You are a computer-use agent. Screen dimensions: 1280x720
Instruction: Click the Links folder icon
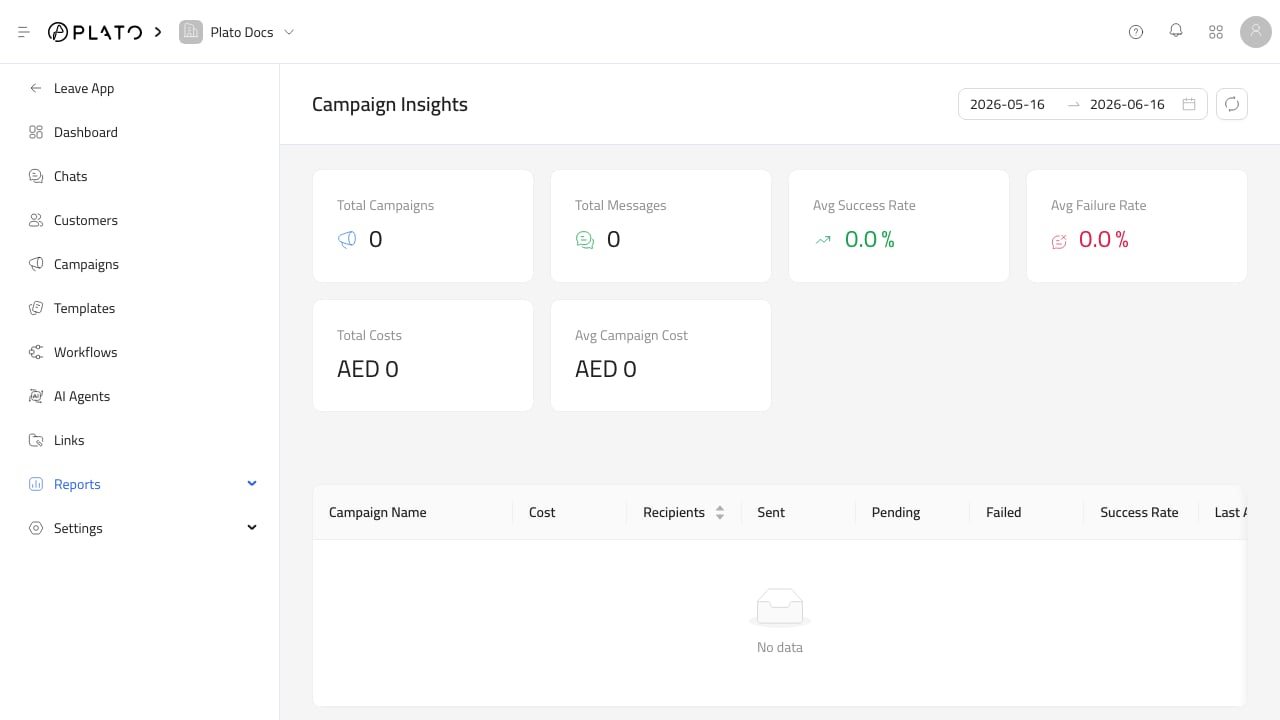pos(36,440)
